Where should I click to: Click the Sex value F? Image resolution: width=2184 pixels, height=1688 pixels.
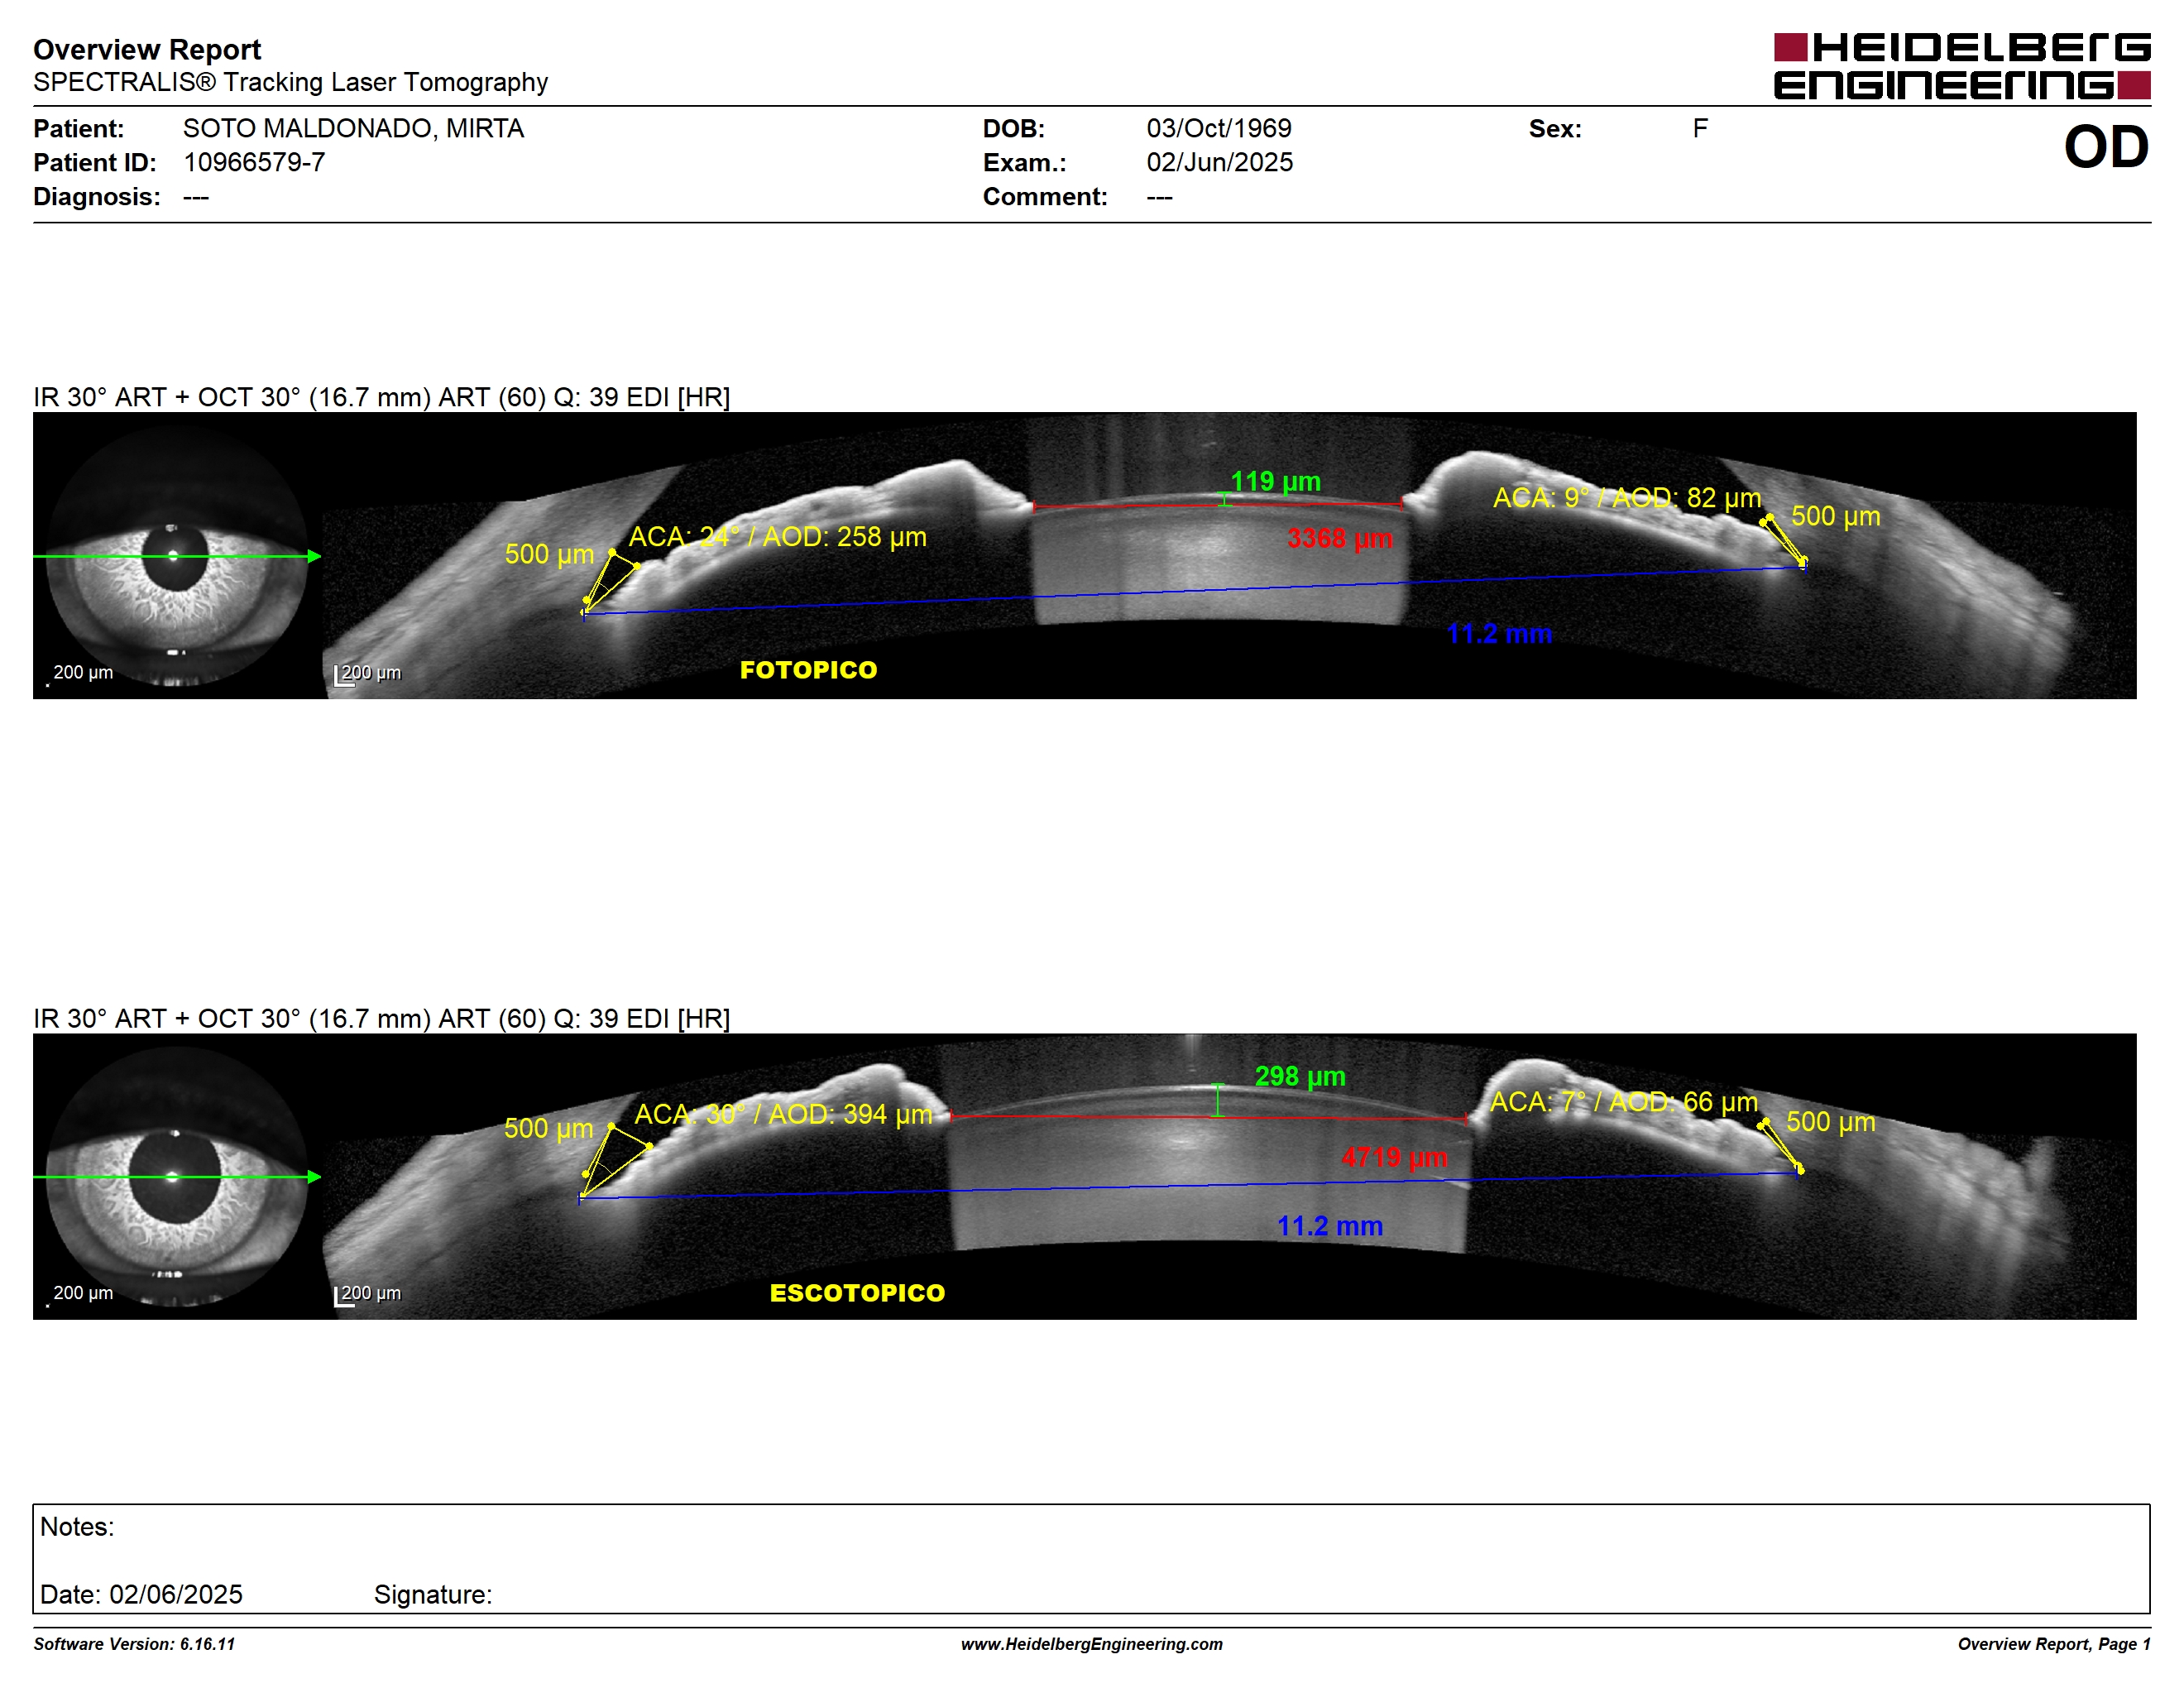click(1700, 128)
